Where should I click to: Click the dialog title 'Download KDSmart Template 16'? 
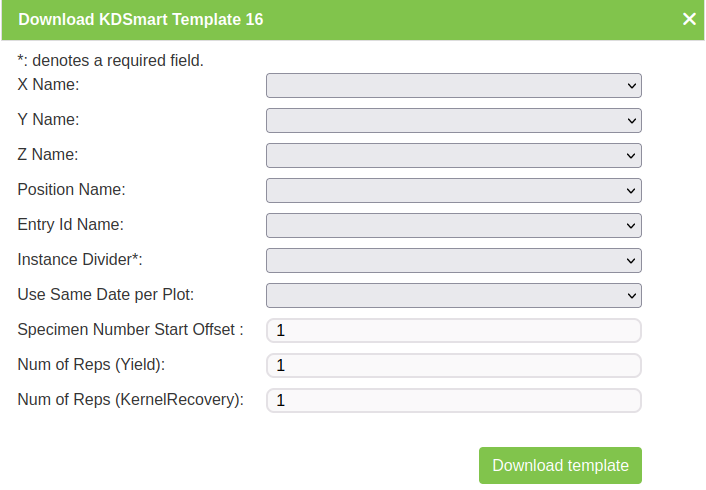(x=141, y=19)
